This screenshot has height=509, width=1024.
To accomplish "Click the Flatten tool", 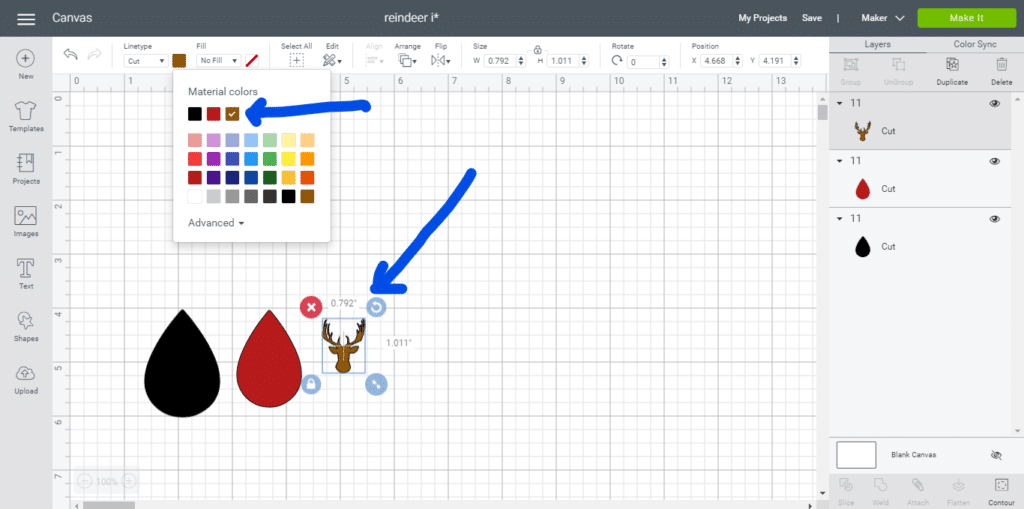I will tap(958, 485).
